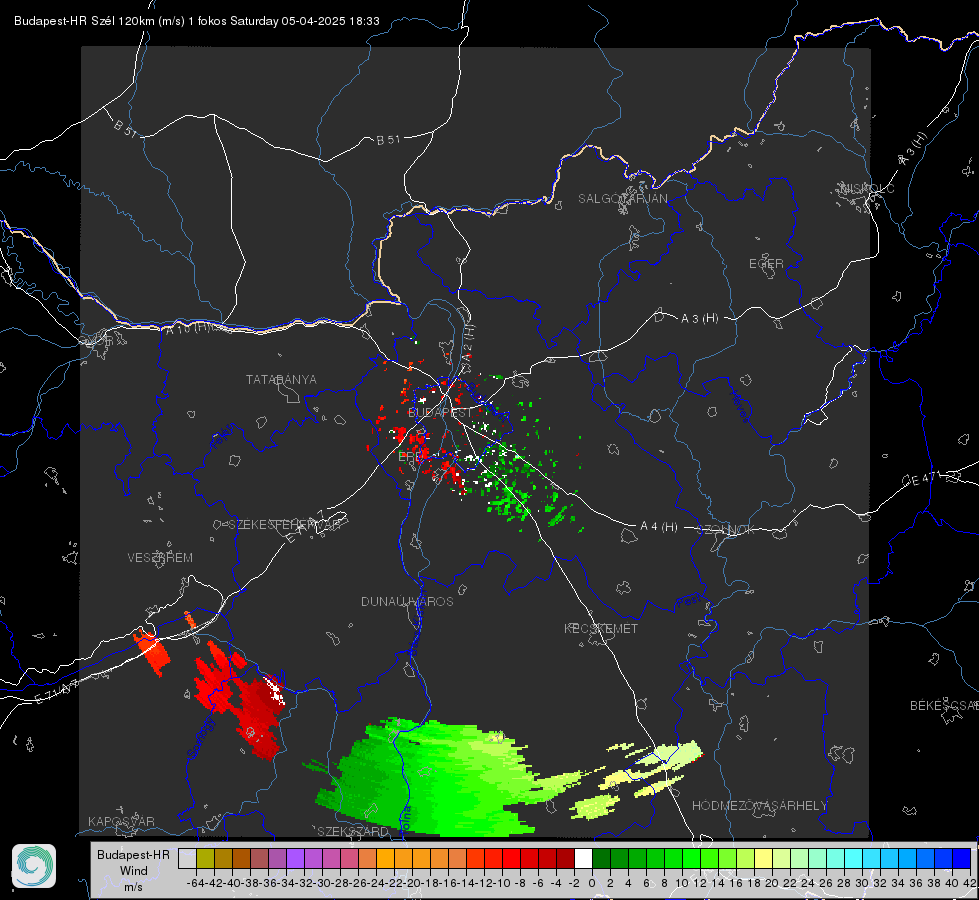Screen dimensions: 979x900
Task: Click the map title 'Budapest-HR Szél 120km' text
Action: coord(84,21)
